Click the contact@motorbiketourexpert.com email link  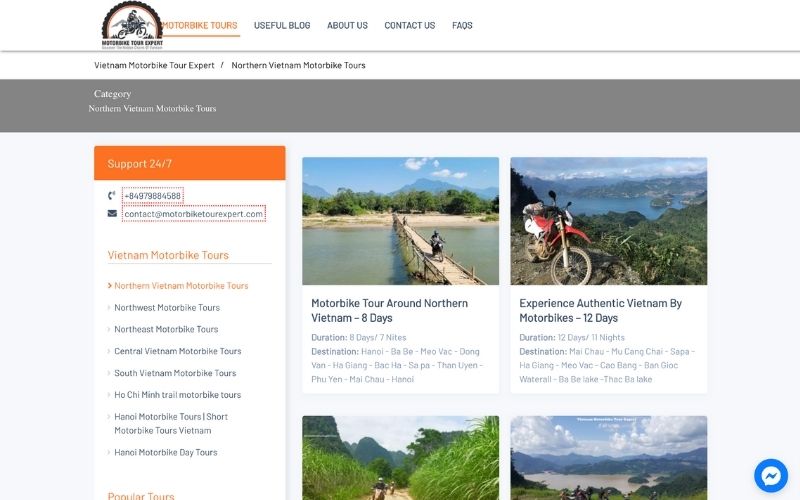193,214
